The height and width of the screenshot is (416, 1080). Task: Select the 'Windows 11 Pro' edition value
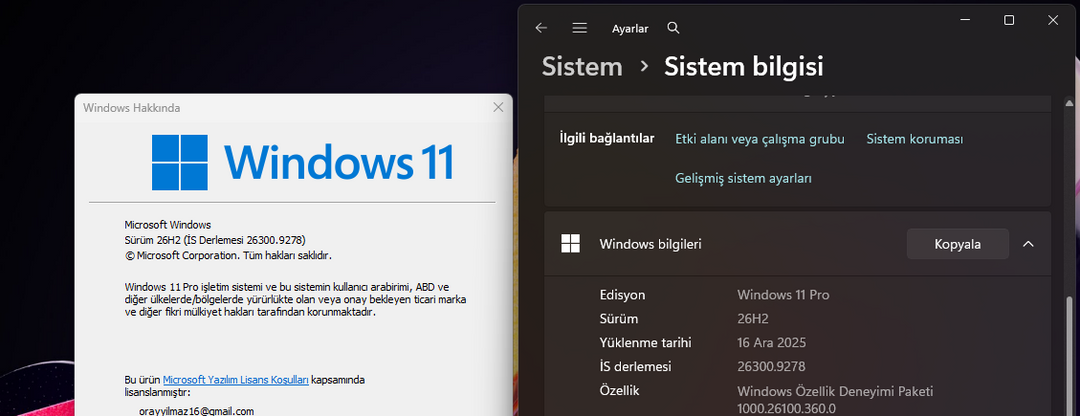pos(783,295)
